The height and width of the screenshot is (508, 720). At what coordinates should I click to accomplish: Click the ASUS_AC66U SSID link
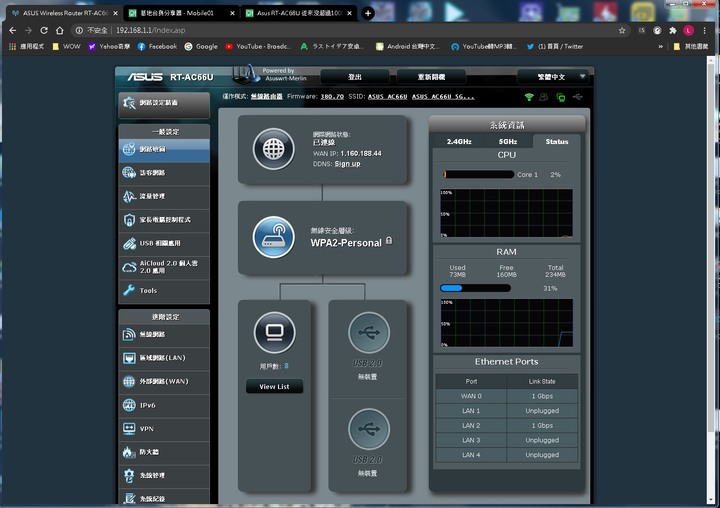tap(388, 97)
